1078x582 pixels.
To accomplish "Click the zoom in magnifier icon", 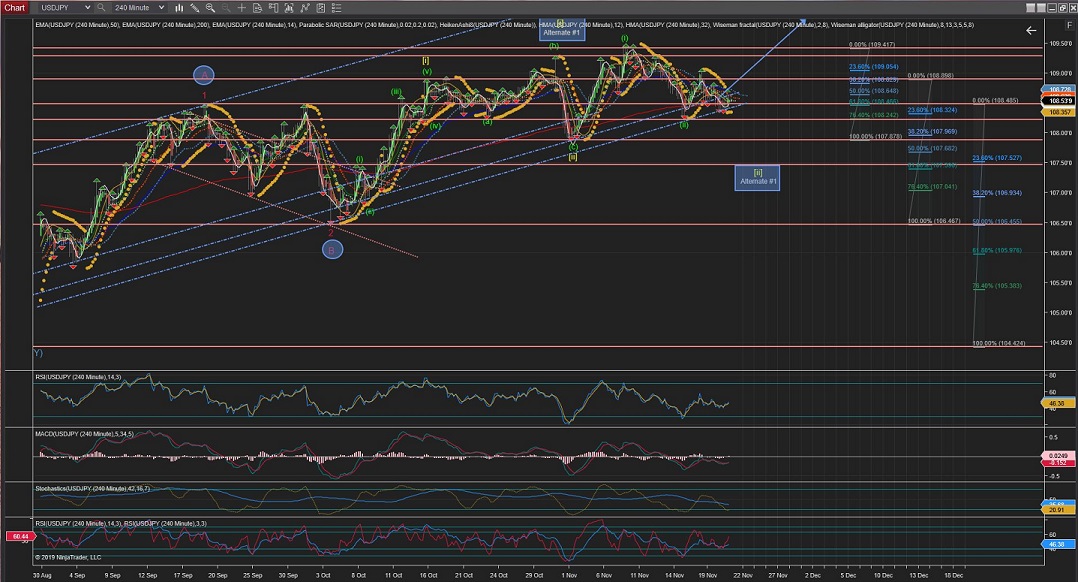I will coord(210,8).
